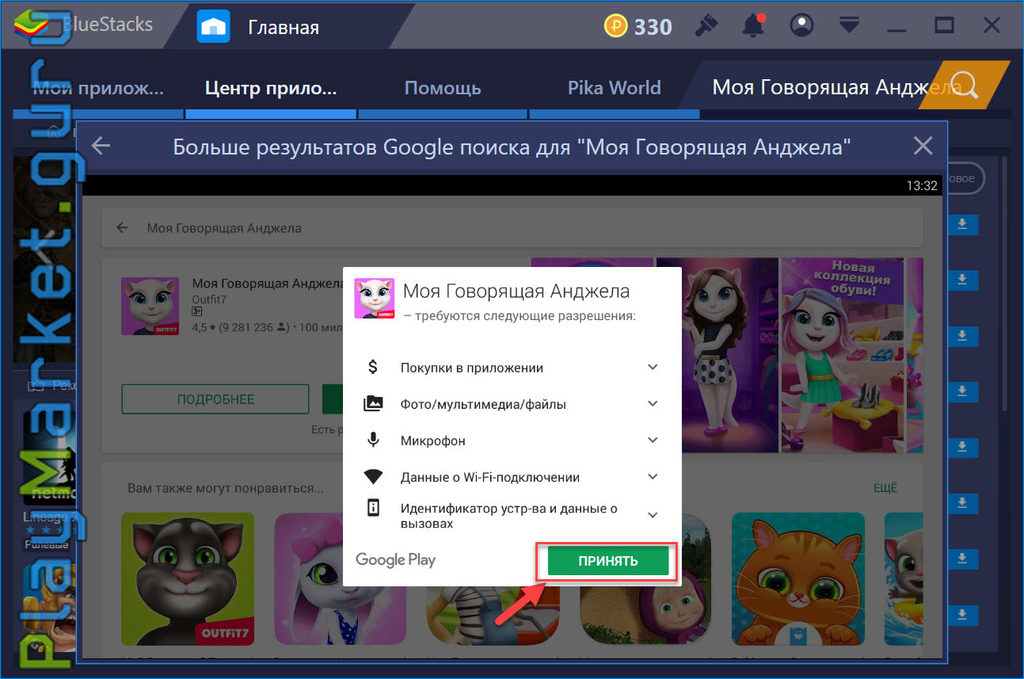Click the Покупки в приложении dollar icon
This screenshot has width=1024, height=679.
pos(373,367)
